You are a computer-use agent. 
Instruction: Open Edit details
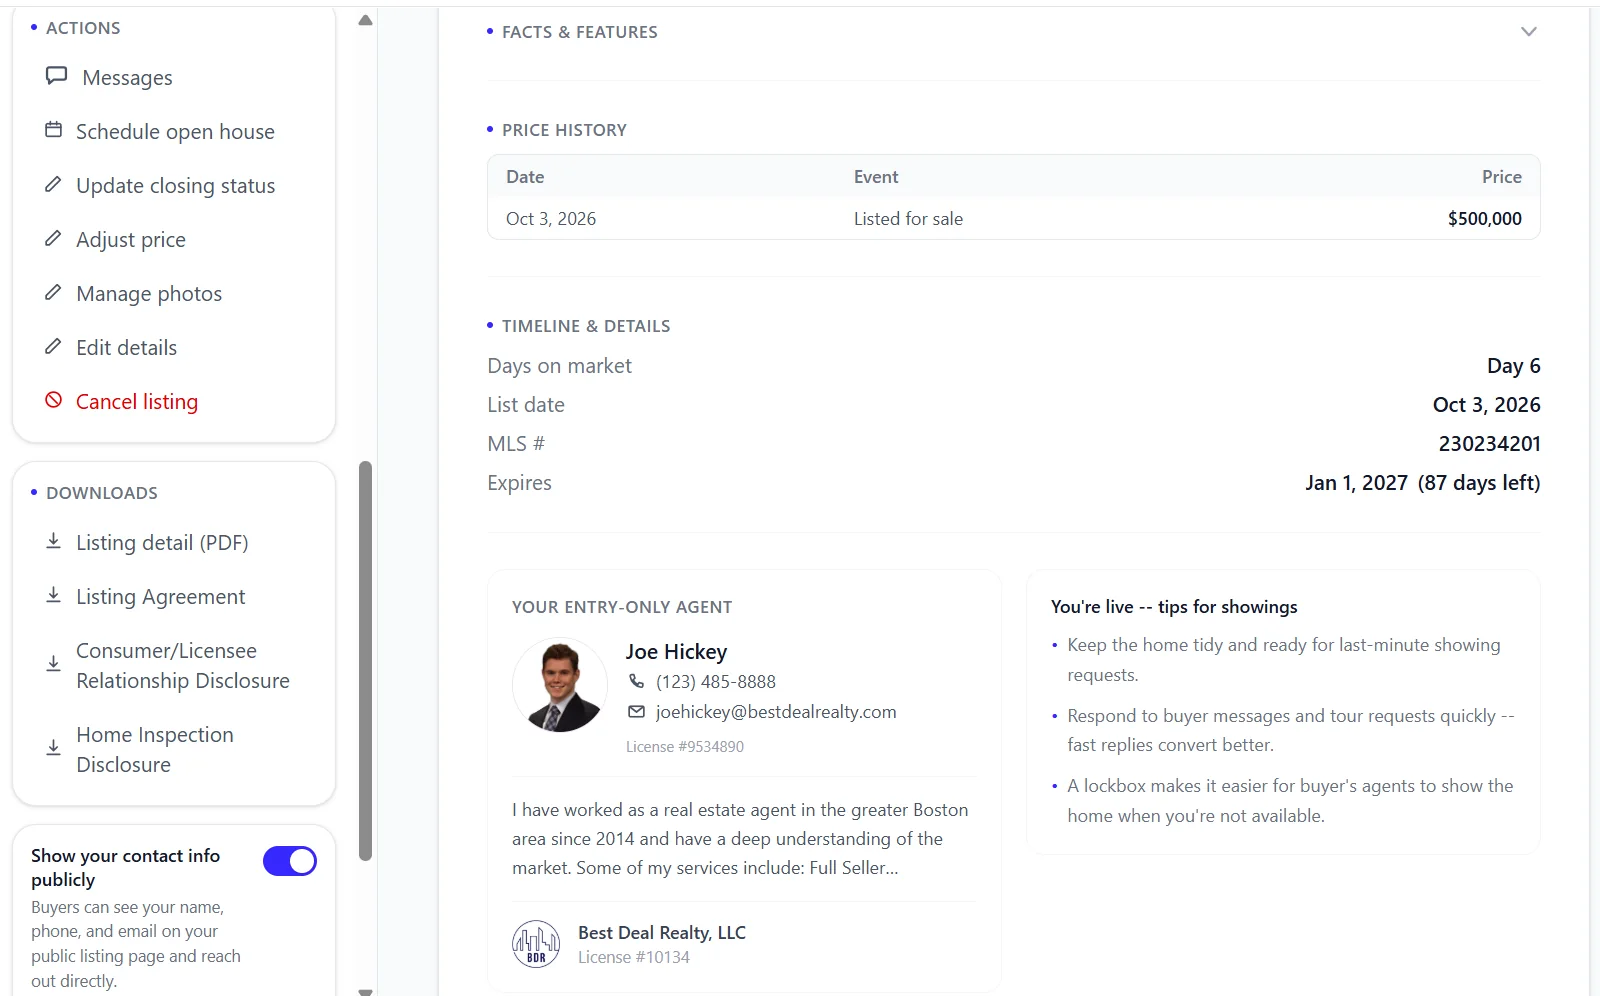pyautogui.click(x=126, y=347)
